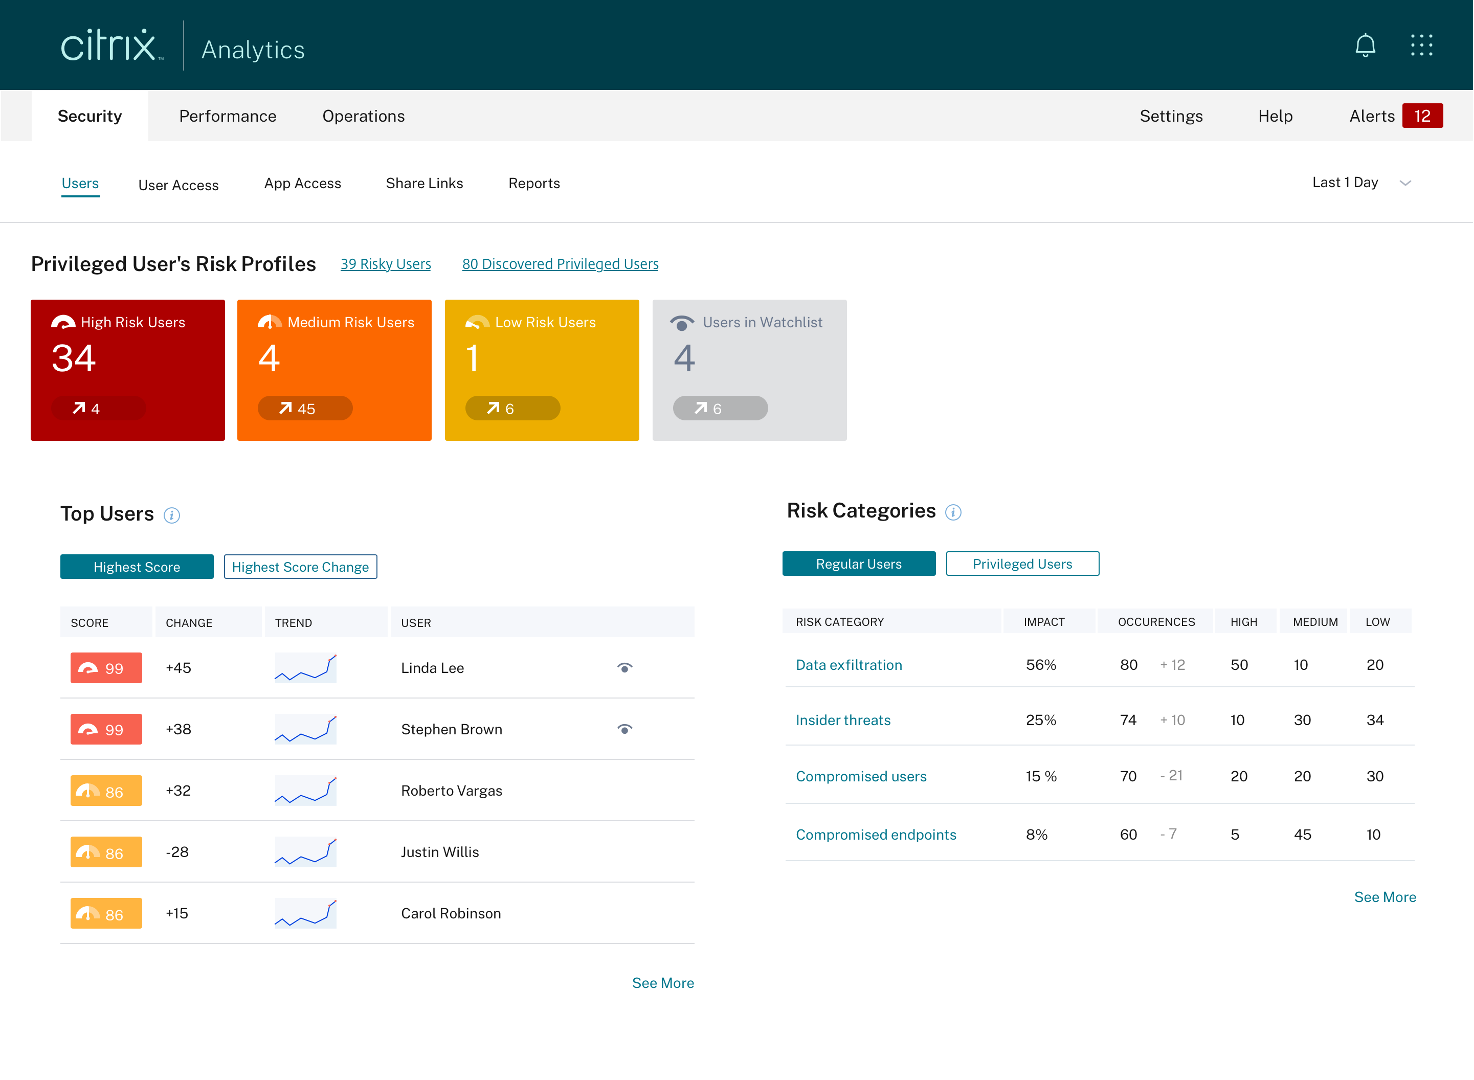Select the Regular Users toggle button

[859, 564]
